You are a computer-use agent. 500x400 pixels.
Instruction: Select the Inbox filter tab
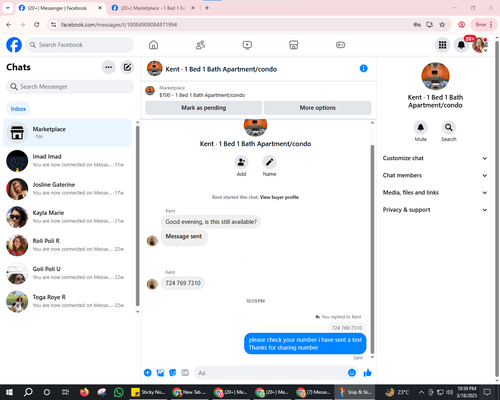tap(18, 109)
